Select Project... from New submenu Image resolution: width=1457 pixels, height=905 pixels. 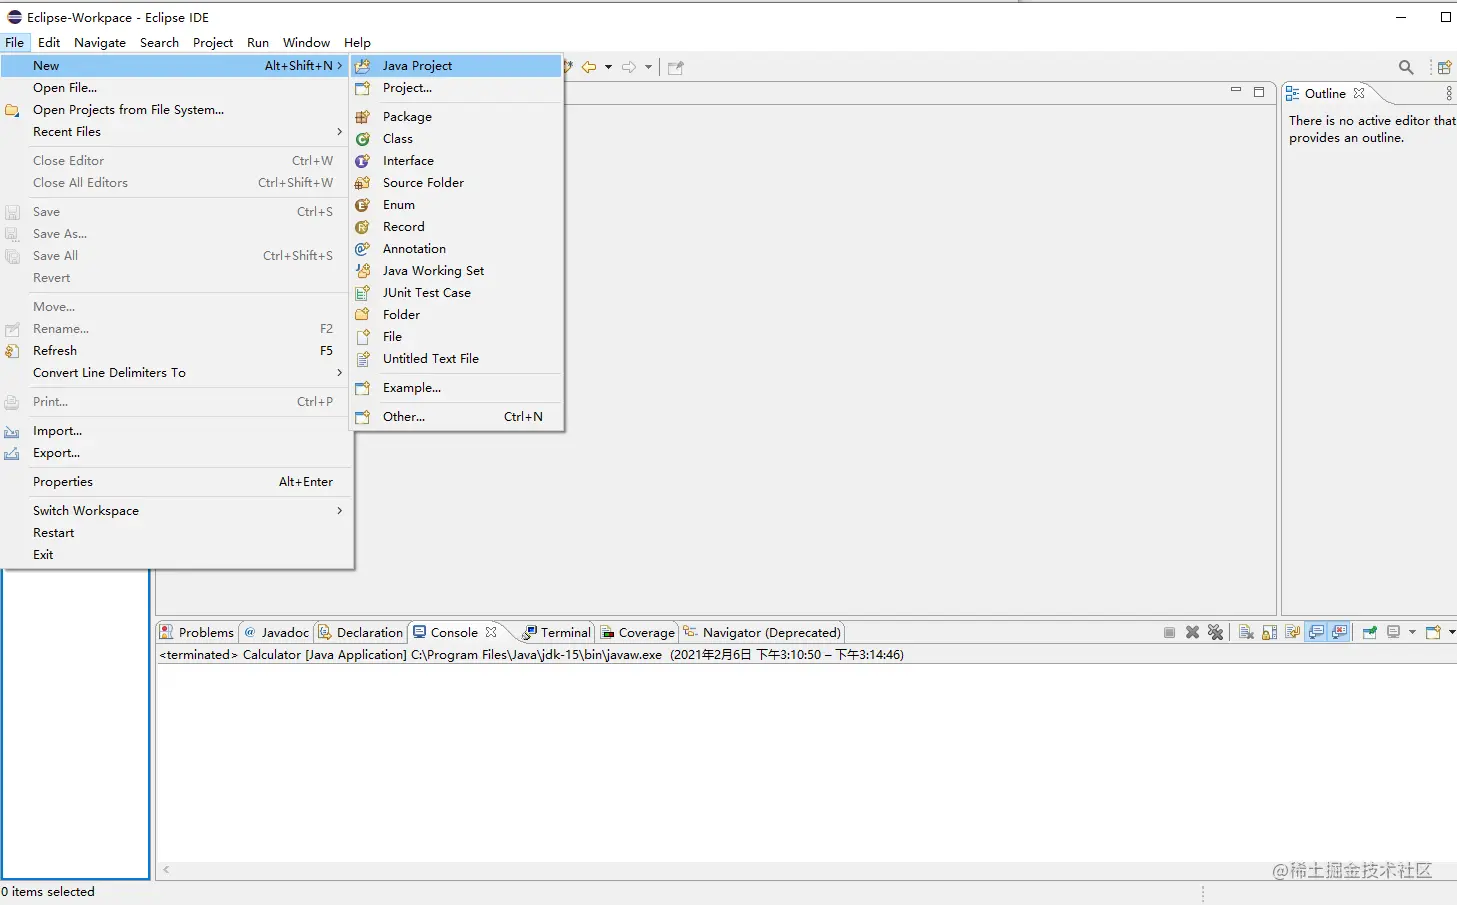(457, 87)
